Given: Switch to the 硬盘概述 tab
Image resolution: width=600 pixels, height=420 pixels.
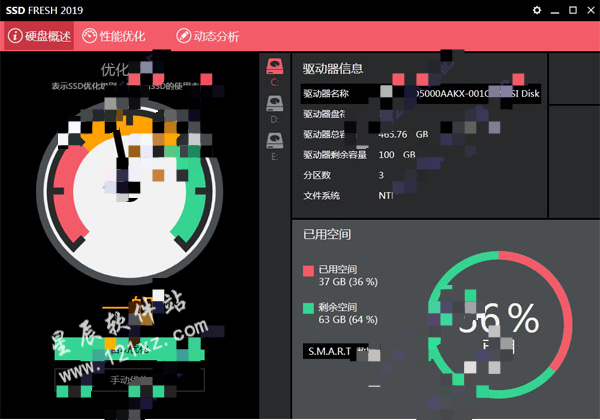Looking at the screenshot, I should pyautogui.click(x=39, y=36).
